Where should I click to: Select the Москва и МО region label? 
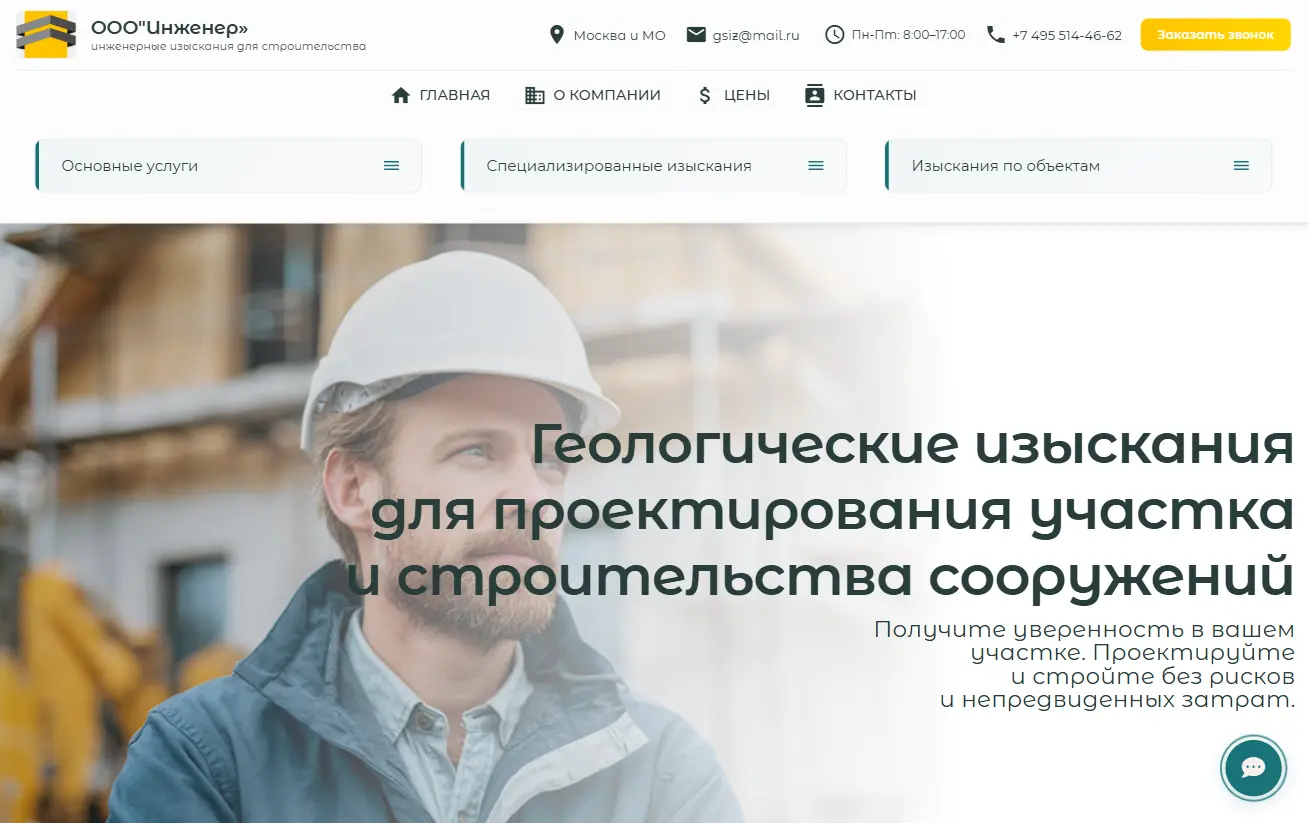619,34
